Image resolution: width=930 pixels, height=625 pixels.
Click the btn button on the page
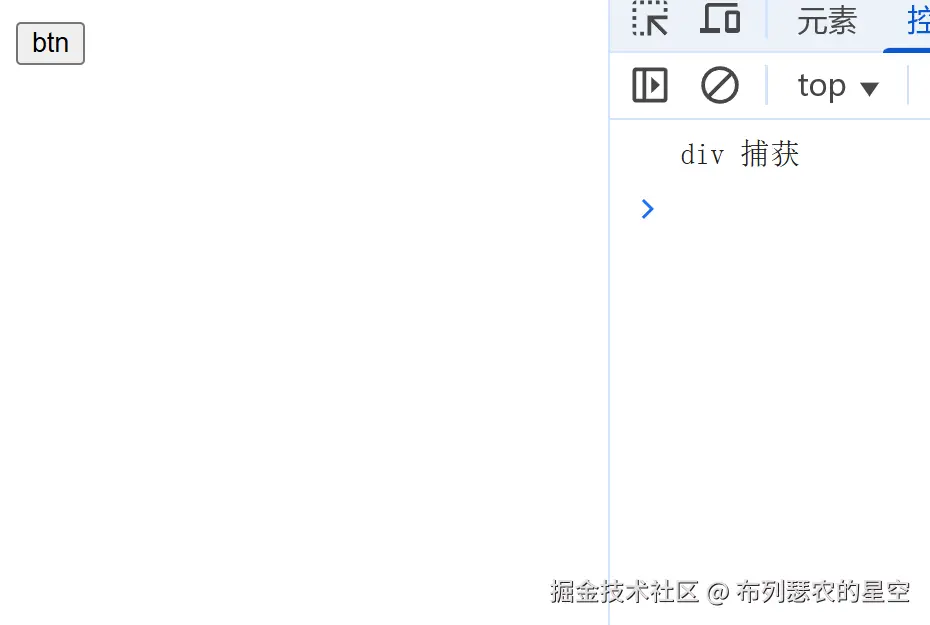[x=50, y=43]
